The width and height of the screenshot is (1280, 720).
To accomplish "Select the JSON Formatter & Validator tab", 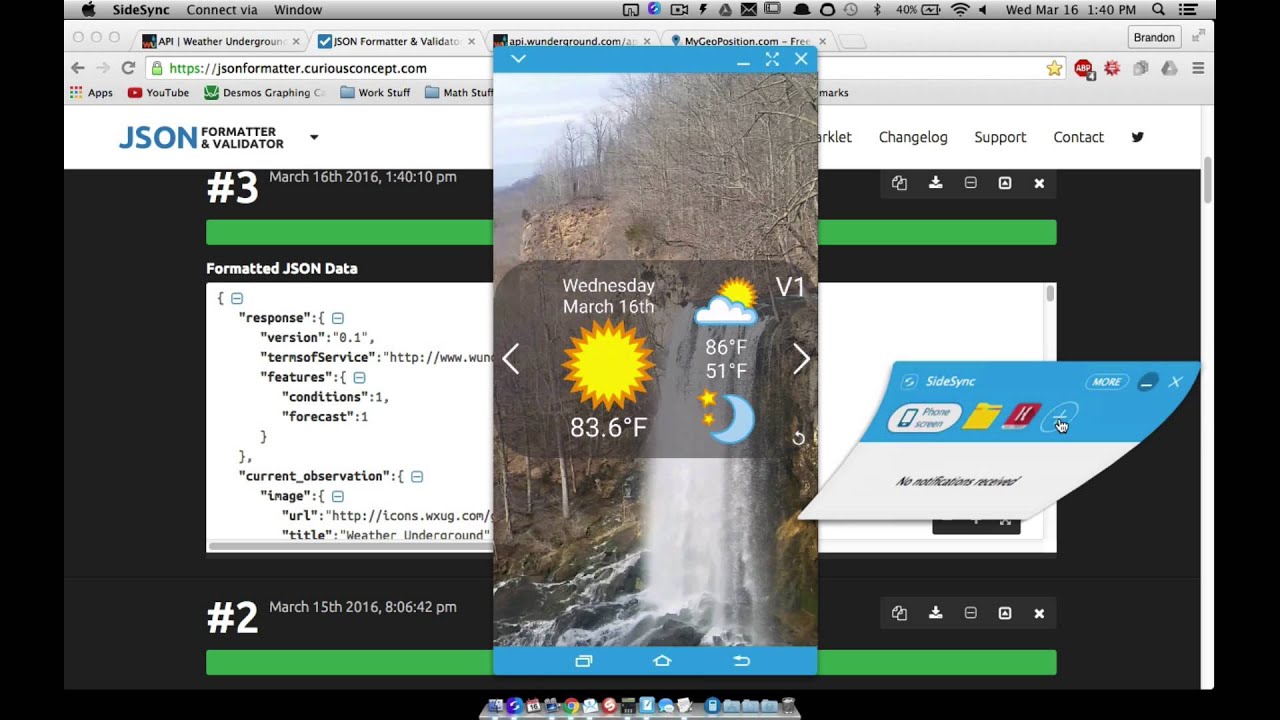I will point(396,41).
